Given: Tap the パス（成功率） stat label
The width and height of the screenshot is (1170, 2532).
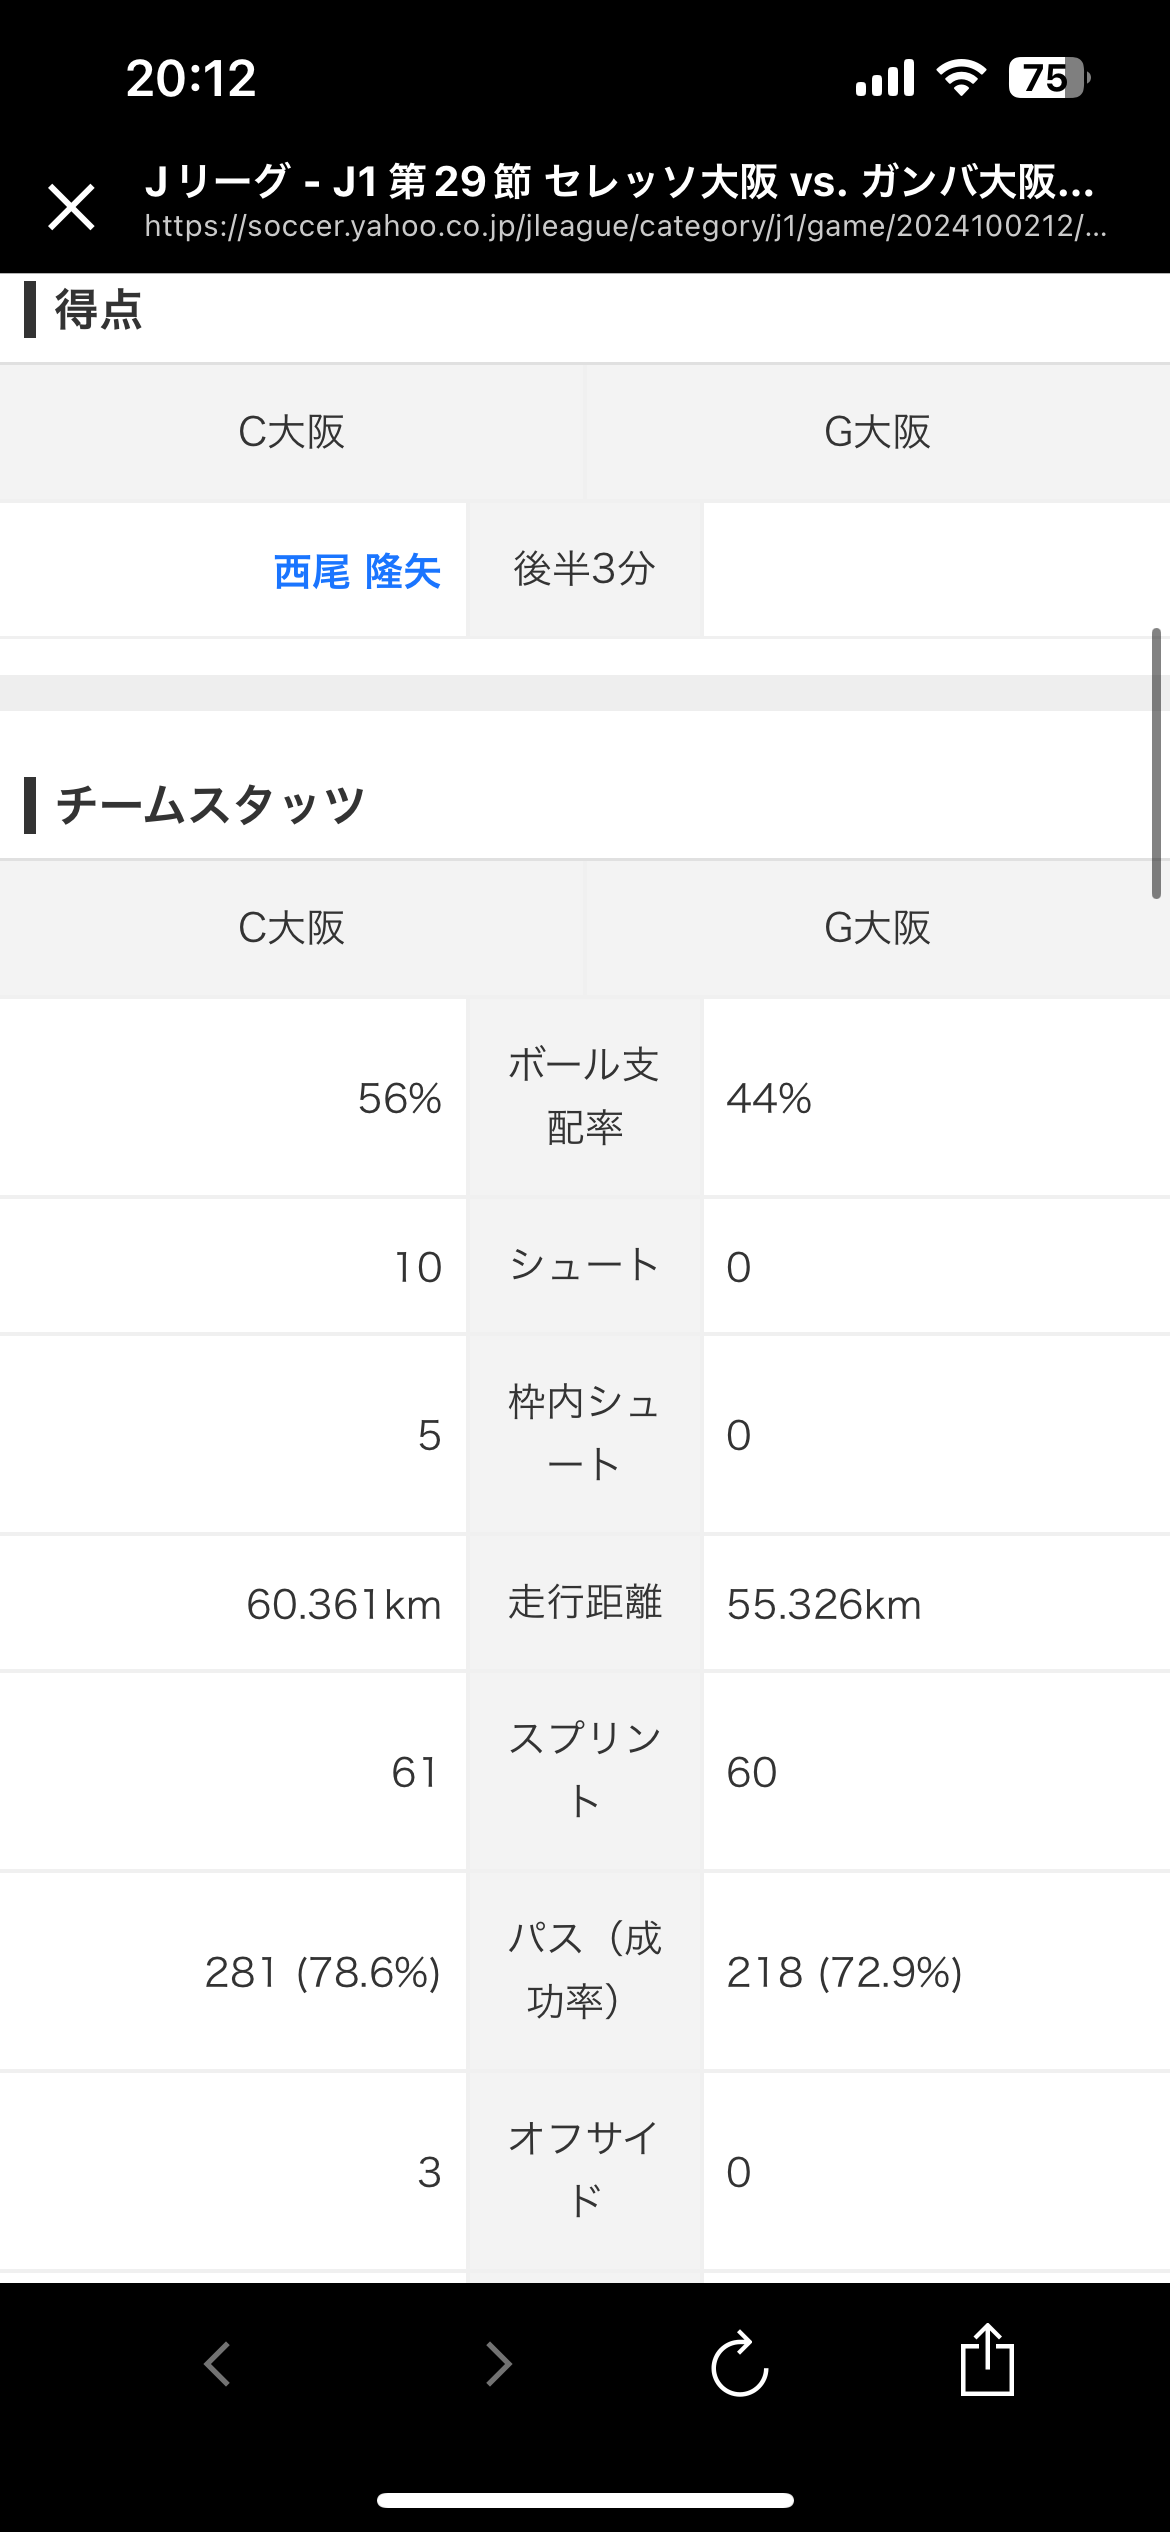Looking at the screenshot, I should (585, 1970).
